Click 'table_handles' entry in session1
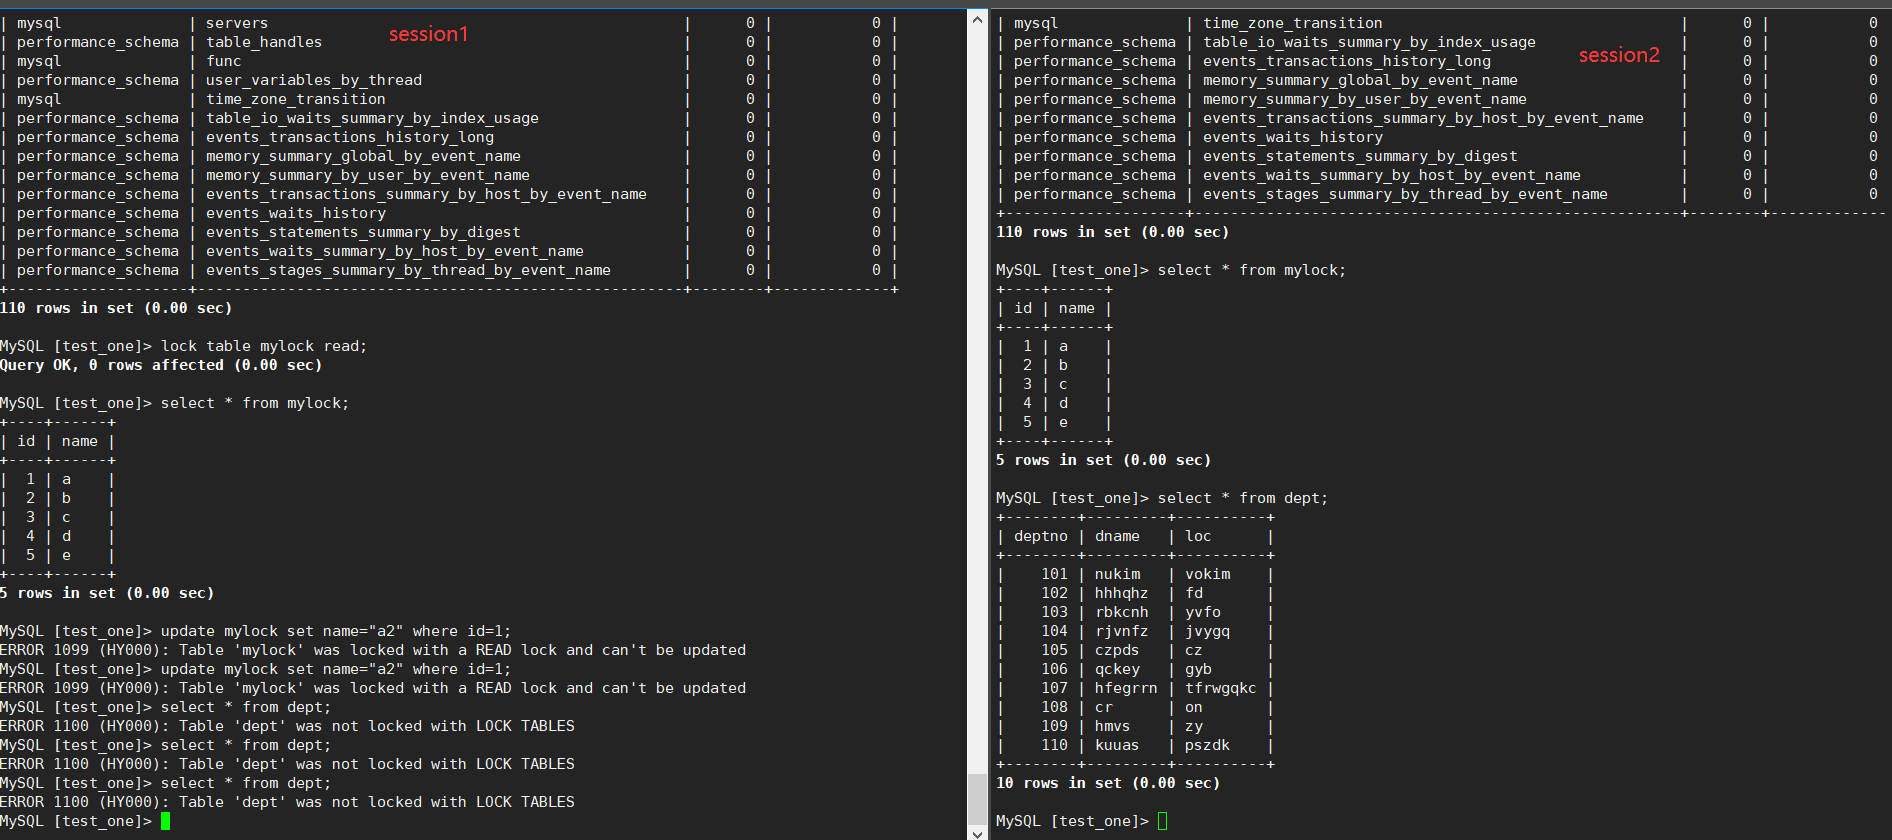This screenshot has width=1892, height=840. 264,42
